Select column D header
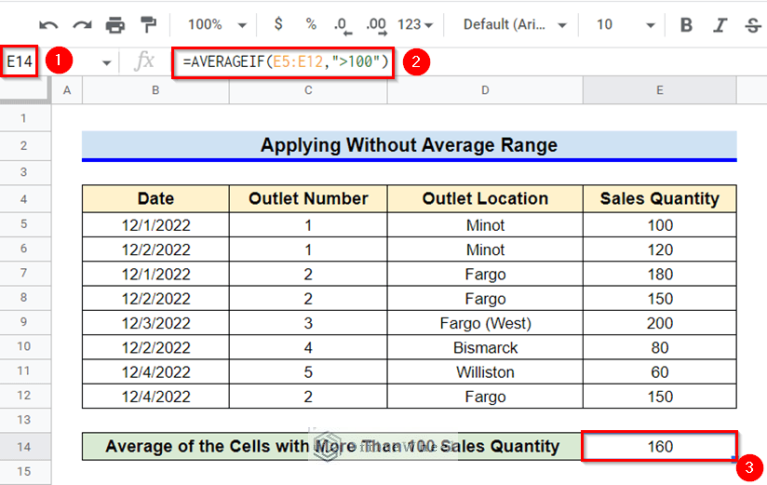This screenshot has width=767, height=485. click(485, 90)
